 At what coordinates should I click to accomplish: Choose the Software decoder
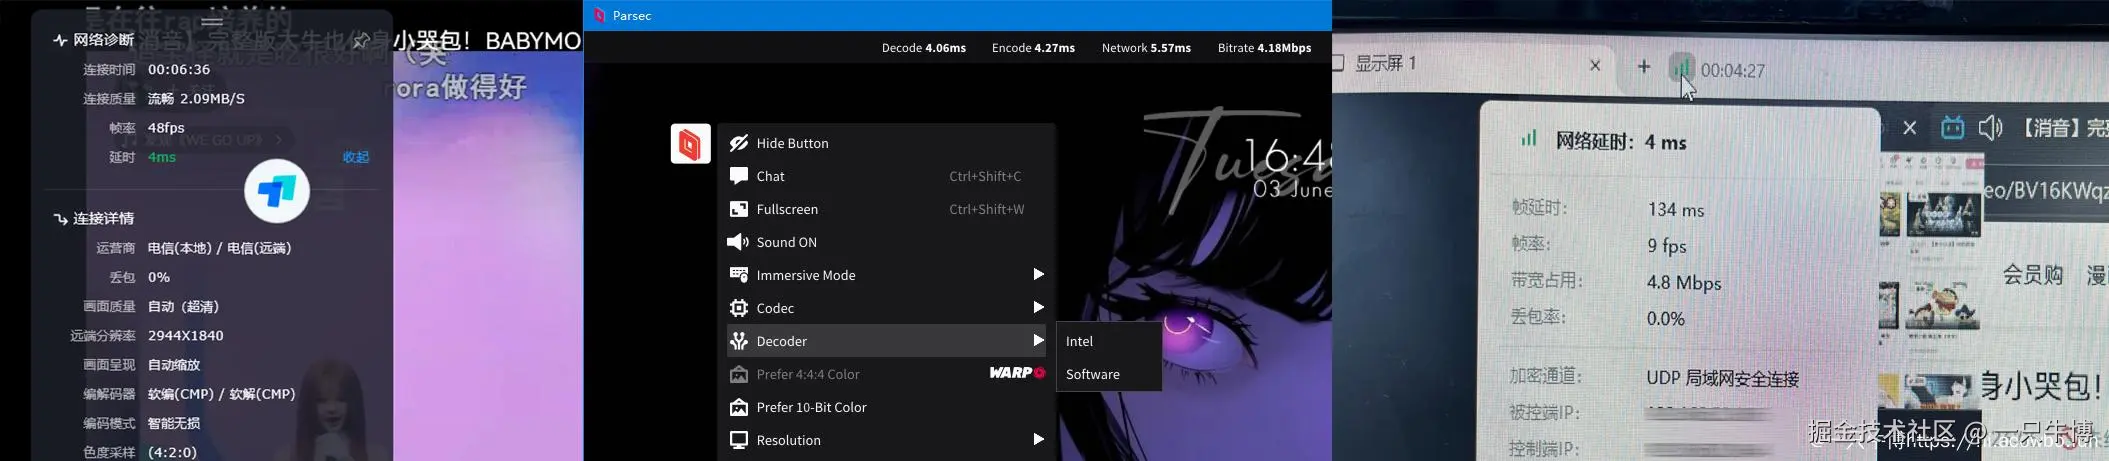[x=1109, y=374]
